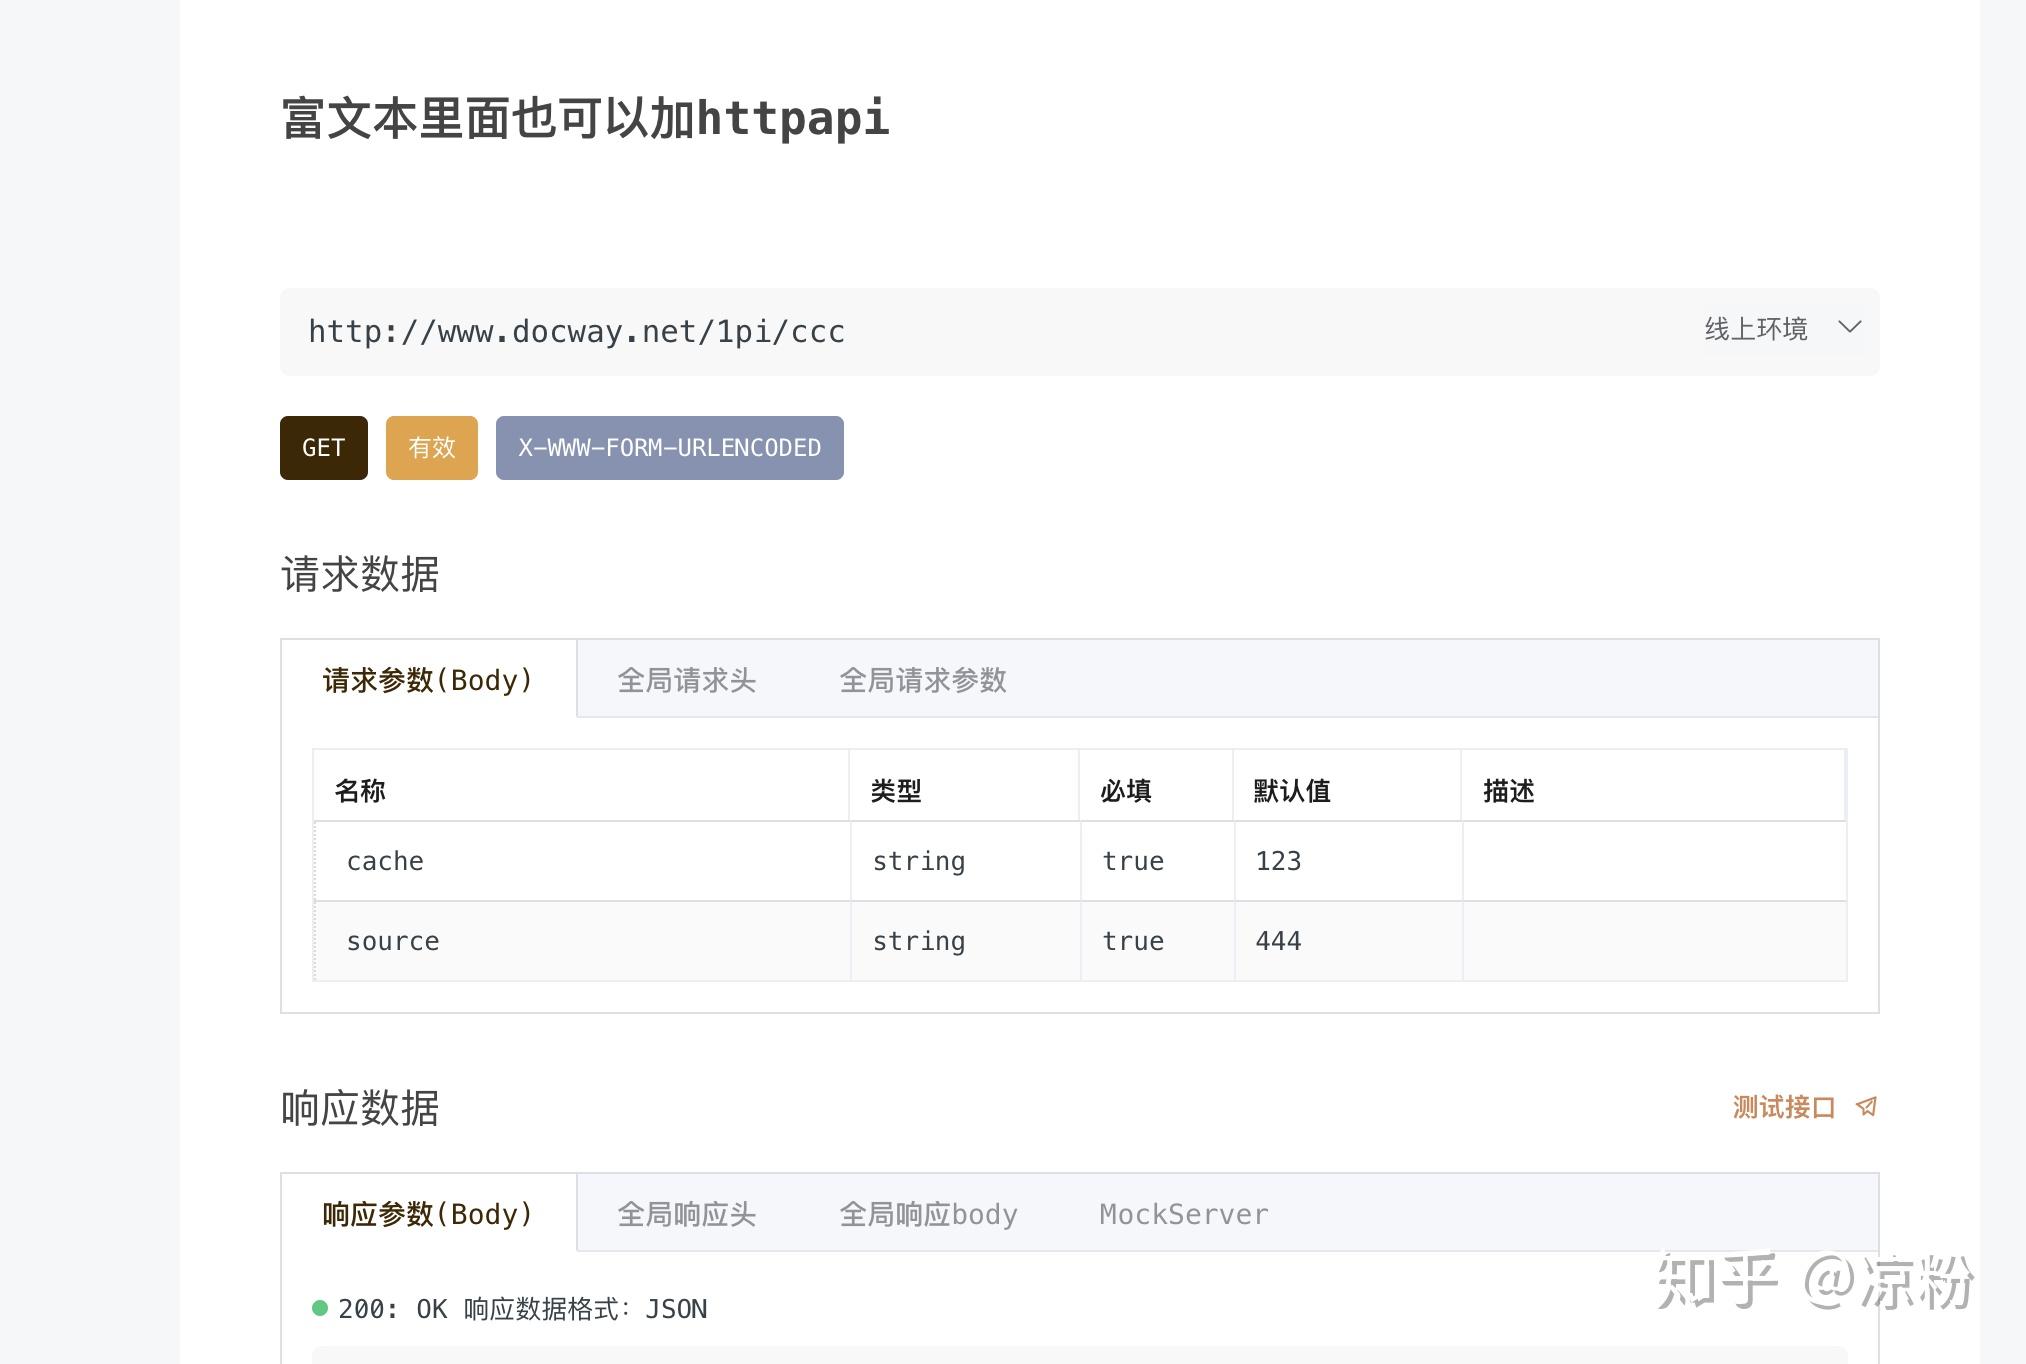
Task: Click the 富文本里面也可以加httpapi heading
Action: (585, 118)
